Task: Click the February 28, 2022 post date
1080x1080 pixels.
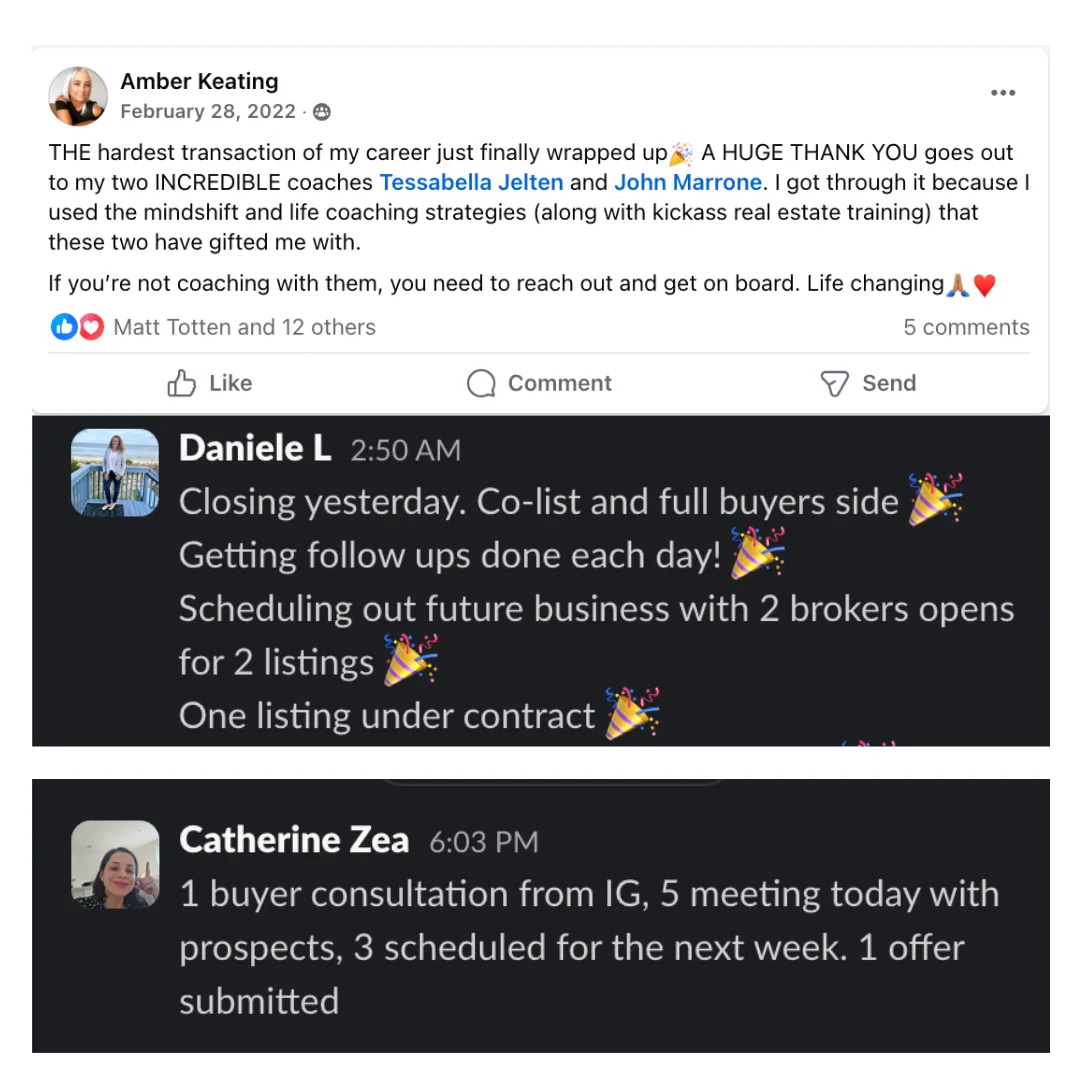Action: pos(208,112)
